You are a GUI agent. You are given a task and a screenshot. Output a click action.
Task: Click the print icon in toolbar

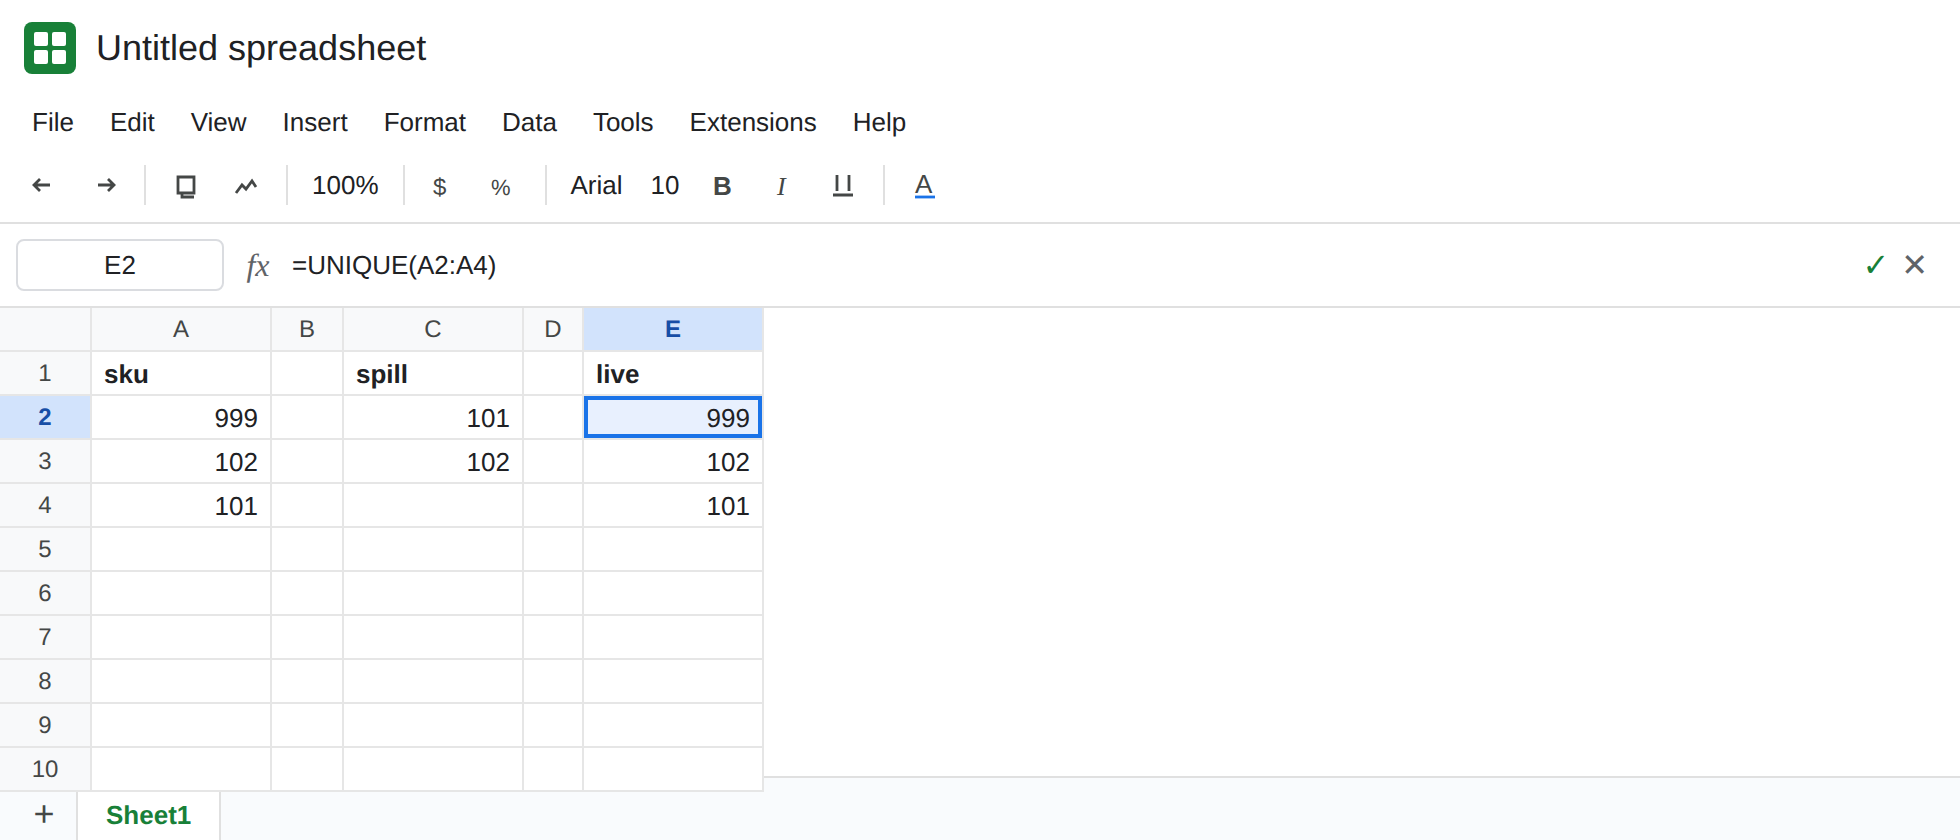[186, 186]
